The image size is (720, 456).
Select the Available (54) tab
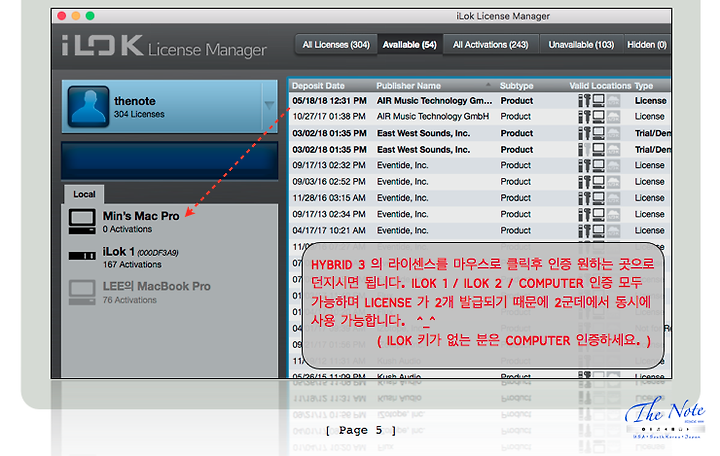click(x=410, y=45)
